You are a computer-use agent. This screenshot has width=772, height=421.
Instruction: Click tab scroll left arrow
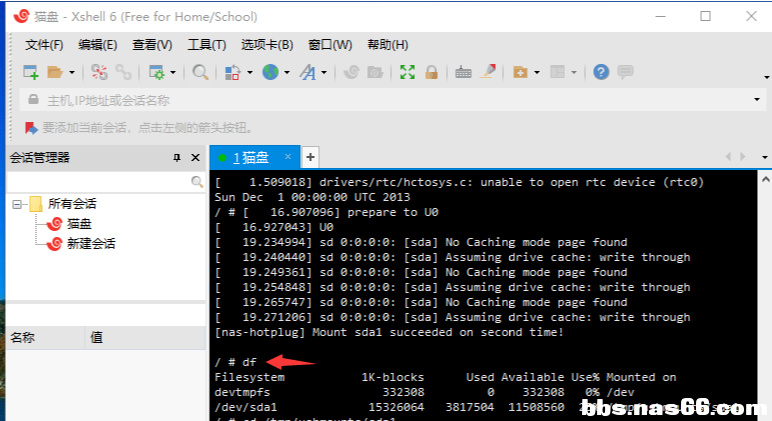tap(728, 157)
